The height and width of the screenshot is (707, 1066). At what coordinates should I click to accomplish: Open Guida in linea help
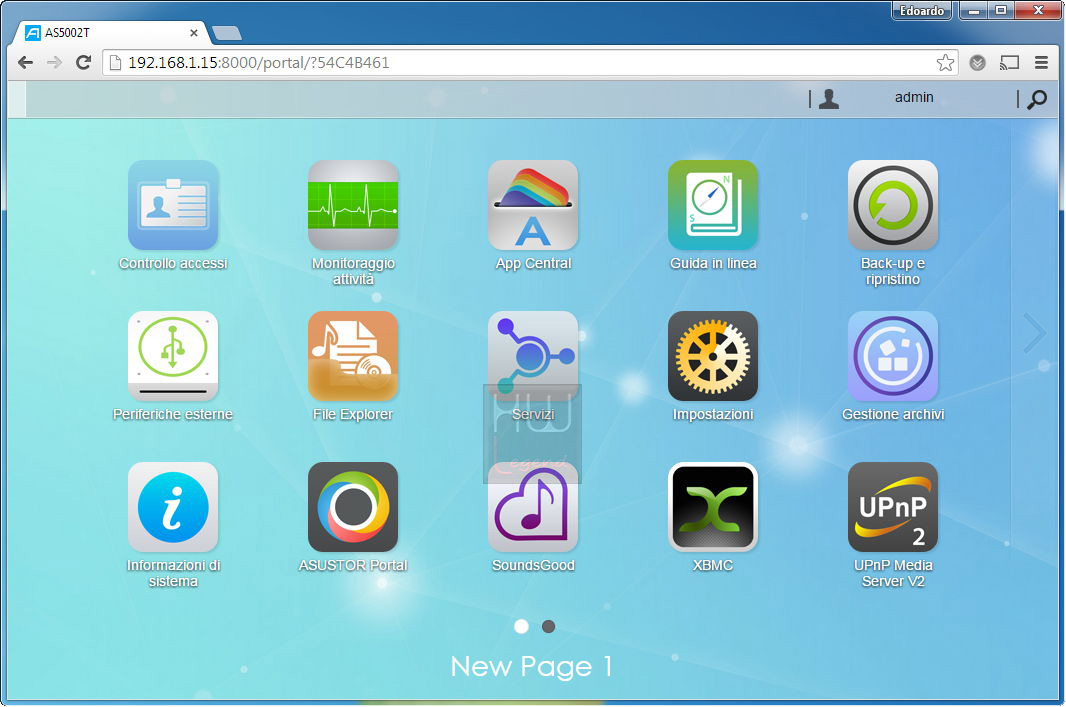tap(712, 205)
